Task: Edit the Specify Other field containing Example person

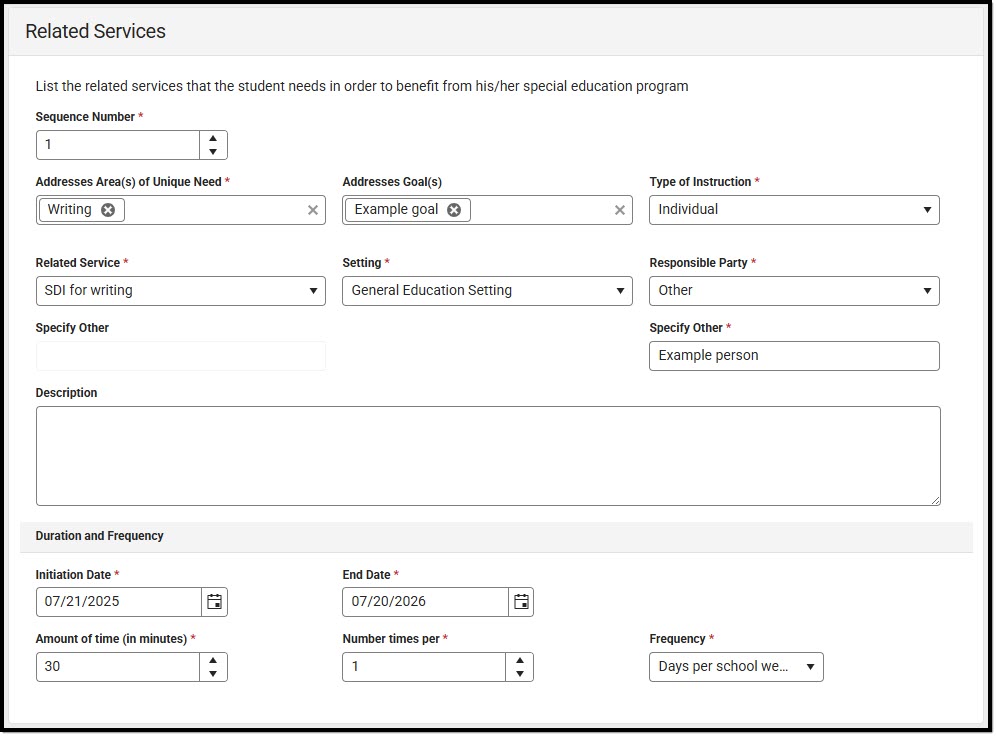Action: (794, 356)
